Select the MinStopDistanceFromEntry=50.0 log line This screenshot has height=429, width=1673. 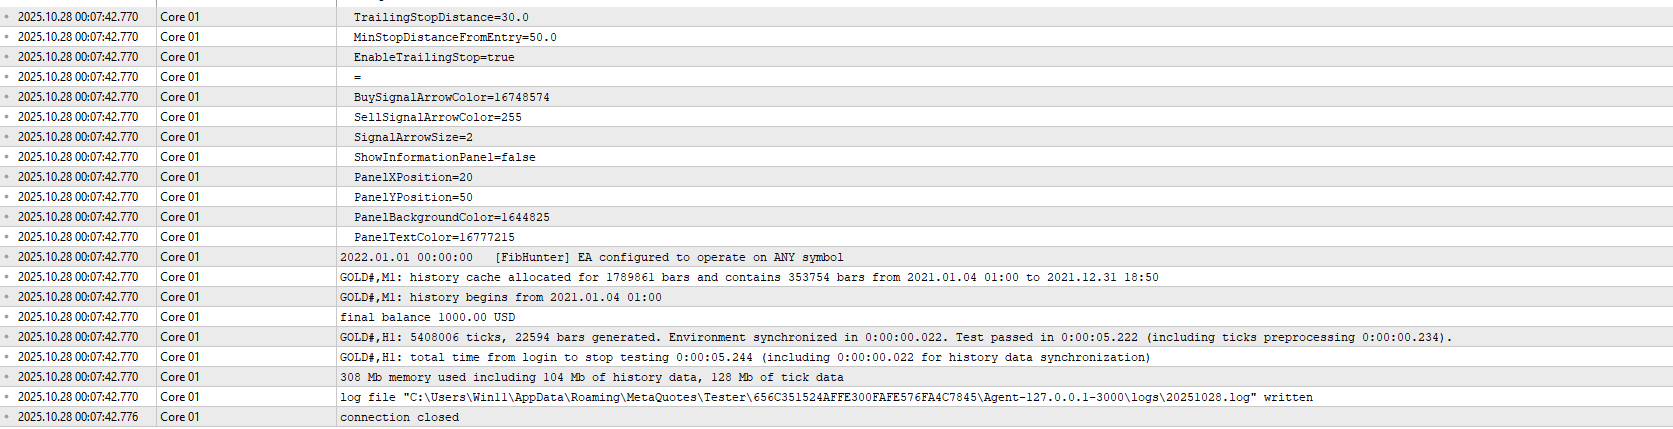455,37
